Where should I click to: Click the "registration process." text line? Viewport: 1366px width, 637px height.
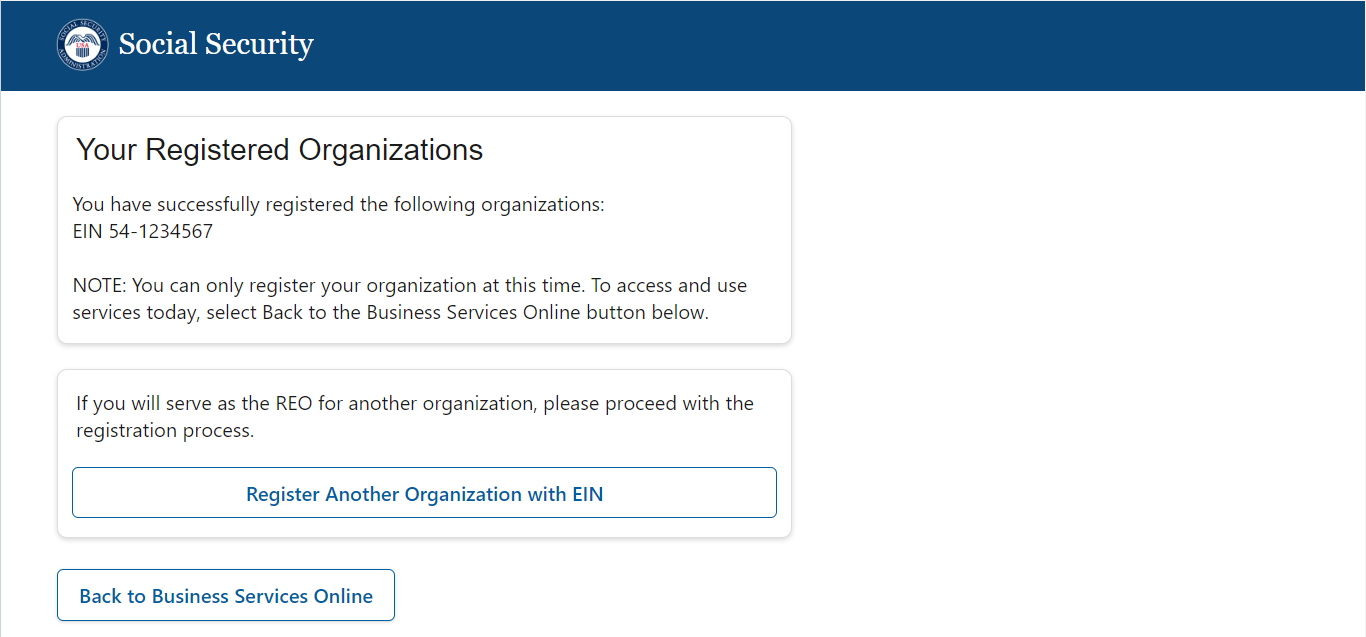tap(165, 431)
